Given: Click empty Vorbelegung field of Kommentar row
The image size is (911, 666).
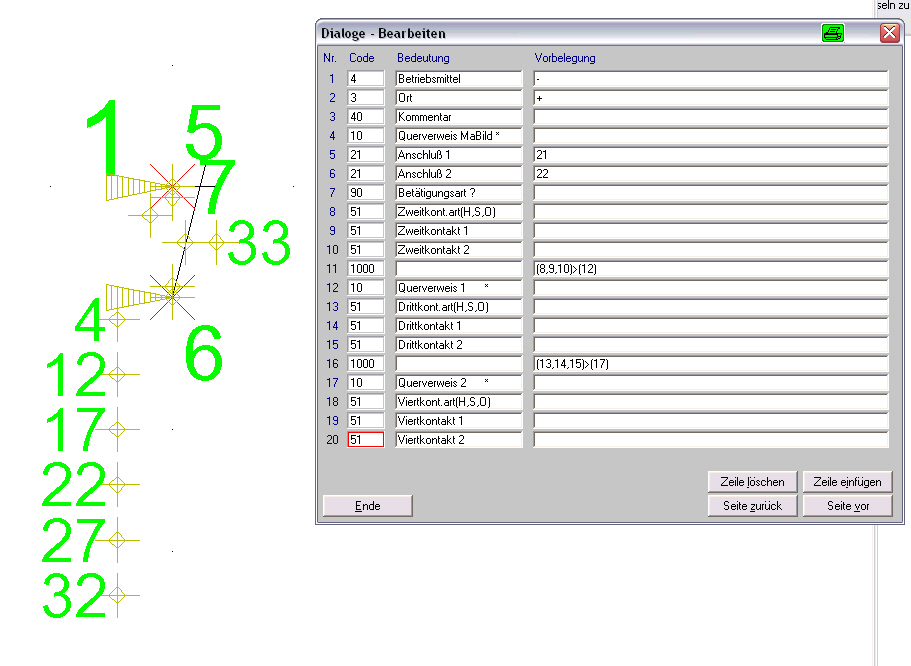Looking at the screenshot, I should coord(711,117).
